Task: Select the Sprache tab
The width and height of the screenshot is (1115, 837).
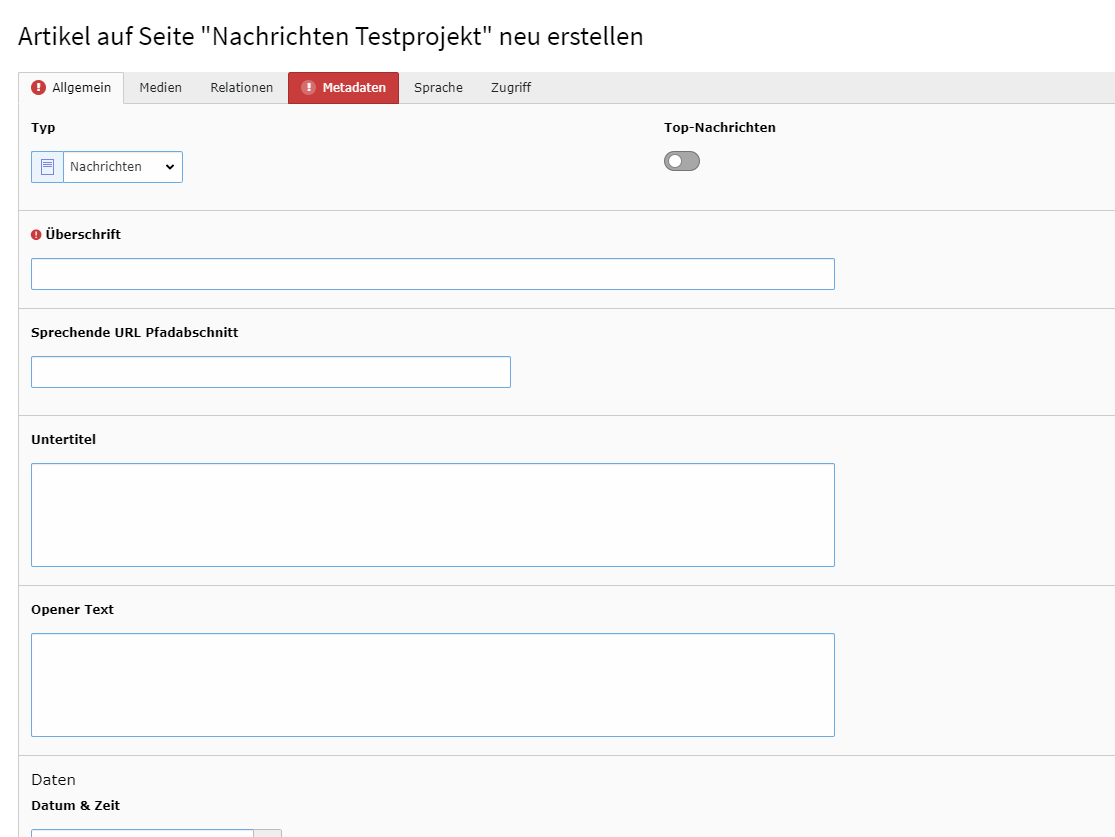Action: (438, 88)
